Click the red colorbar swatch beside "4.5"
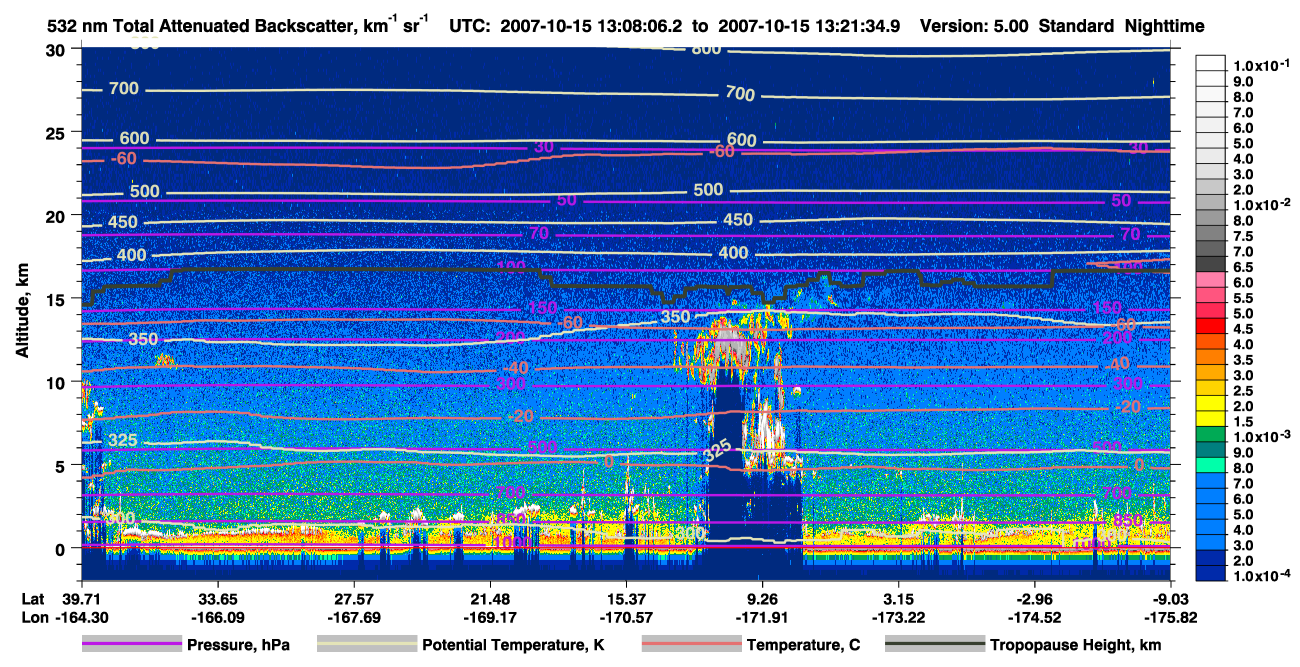 click(x=1211, y=328)
